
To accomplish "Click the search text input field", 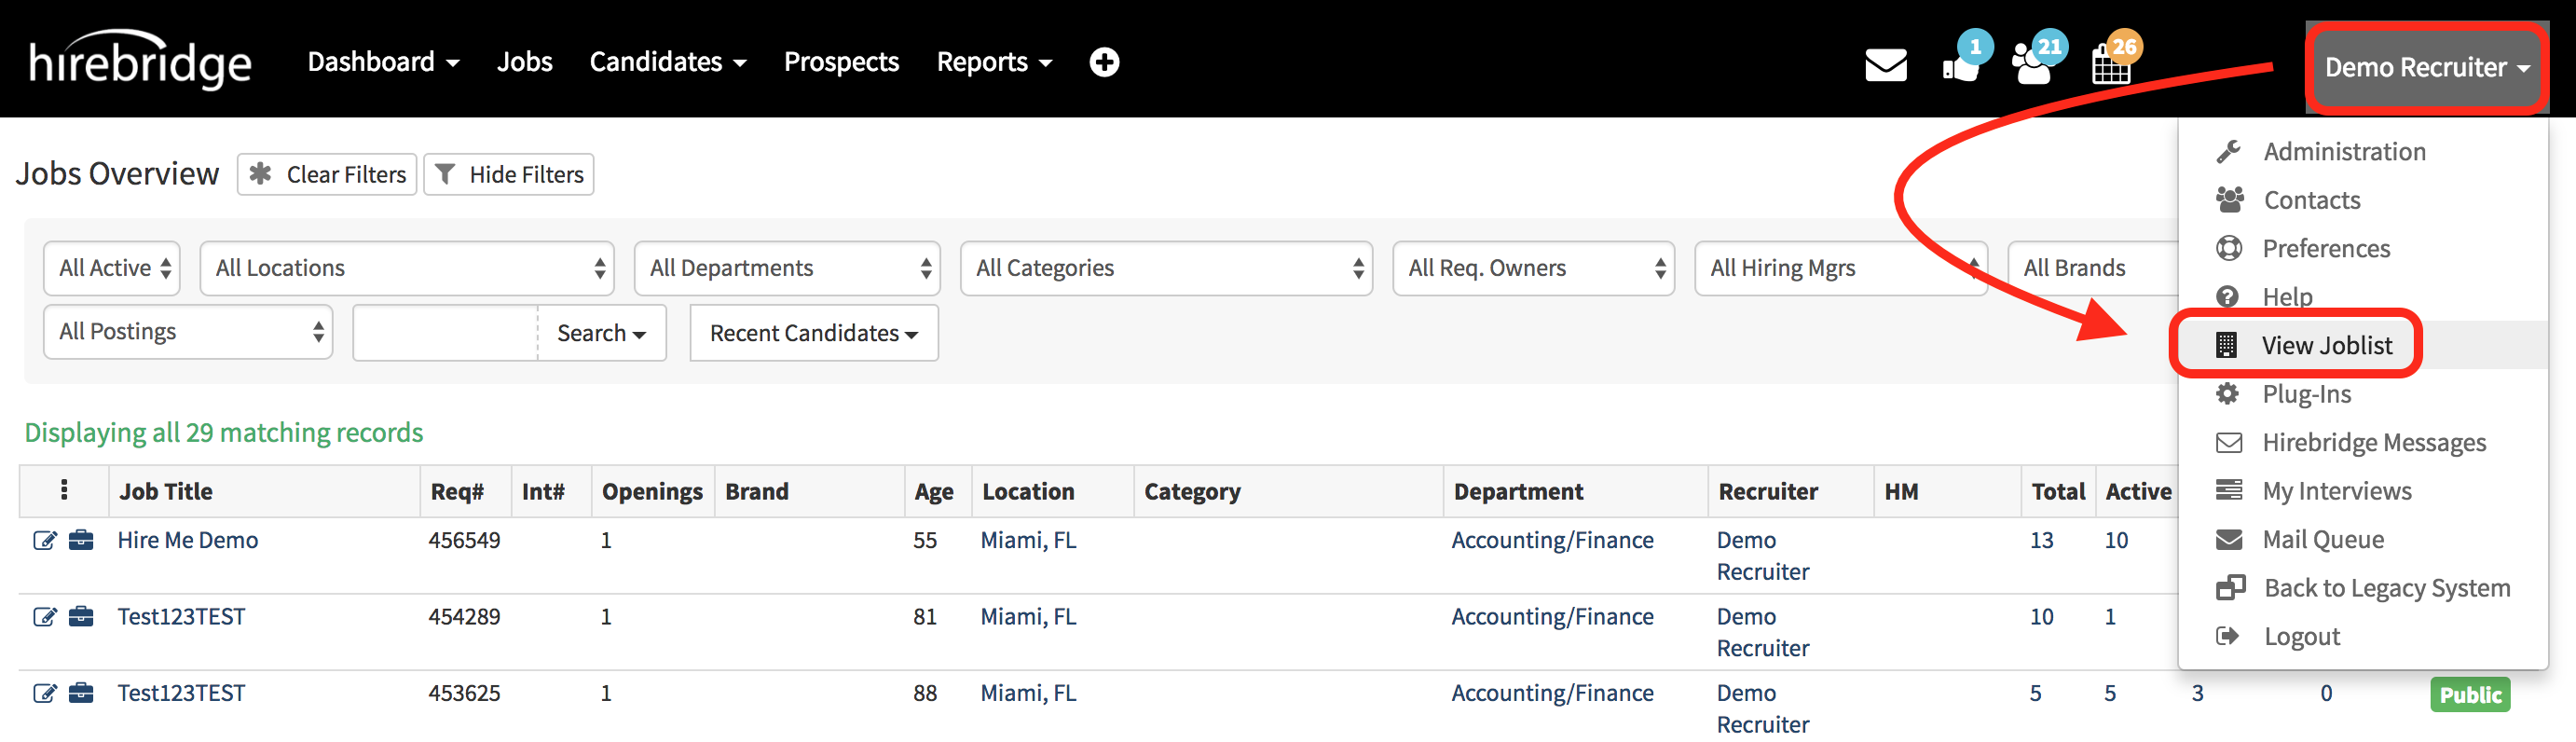I will click(446, 333).
